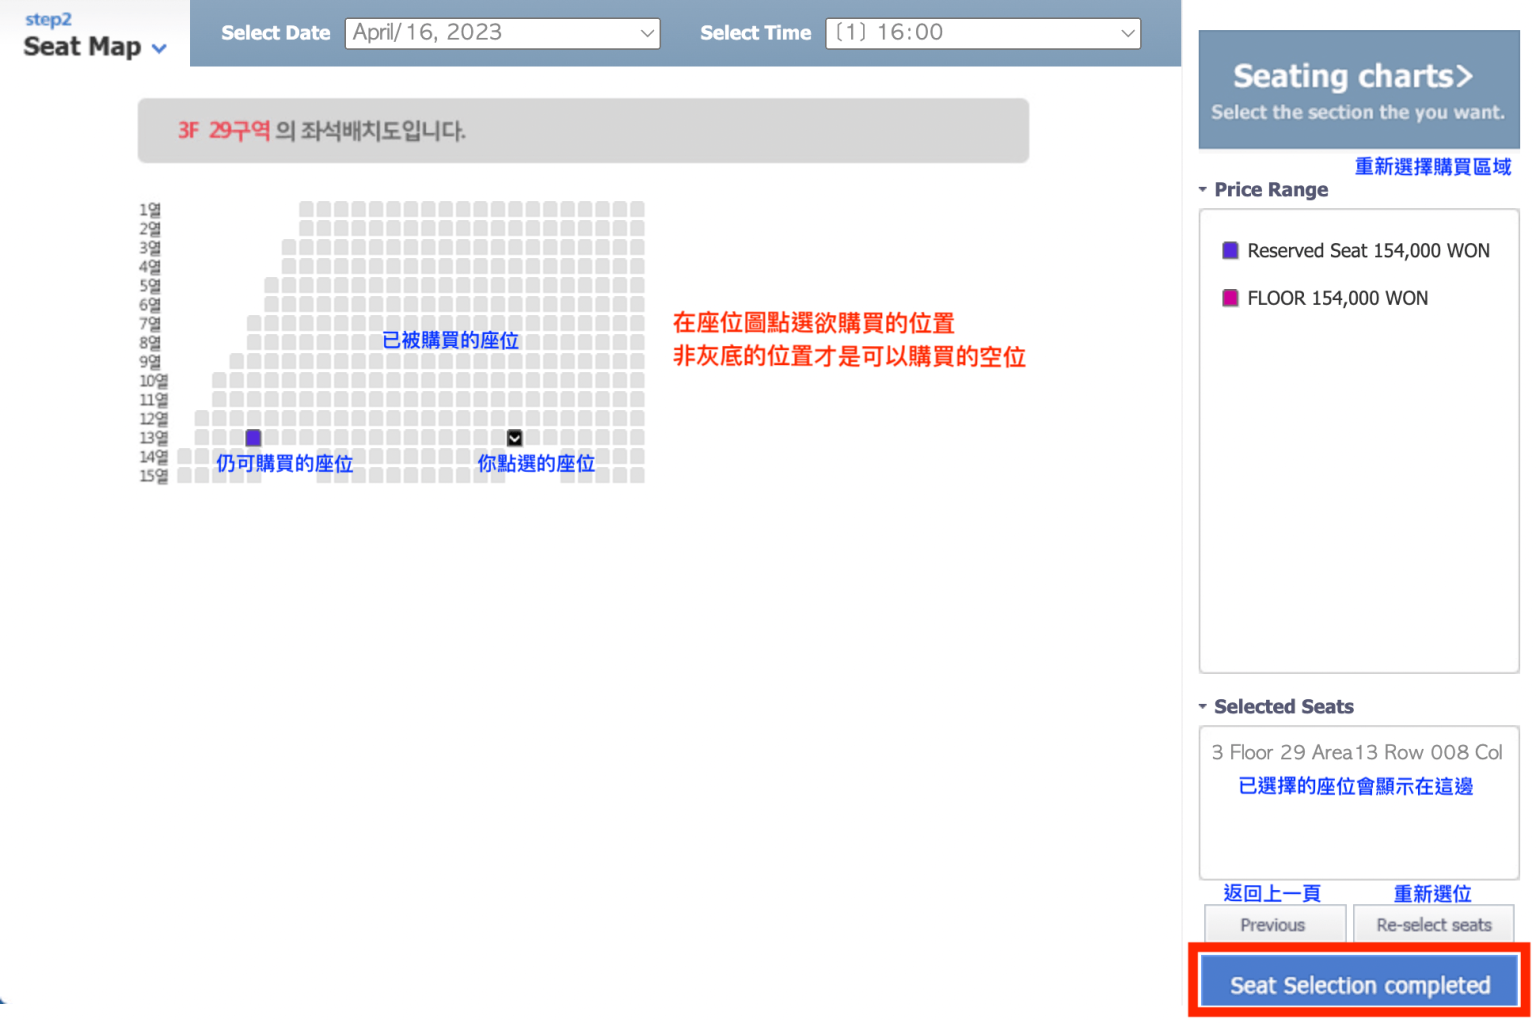Screen dimensions: 1536x1023
Task: Confirm with Seat Selection completed button
Action: pos(1359,984)
